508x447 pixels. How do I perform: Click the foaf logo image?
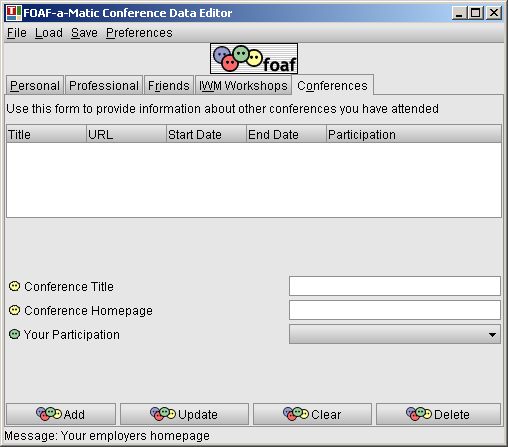click(254, 58)
